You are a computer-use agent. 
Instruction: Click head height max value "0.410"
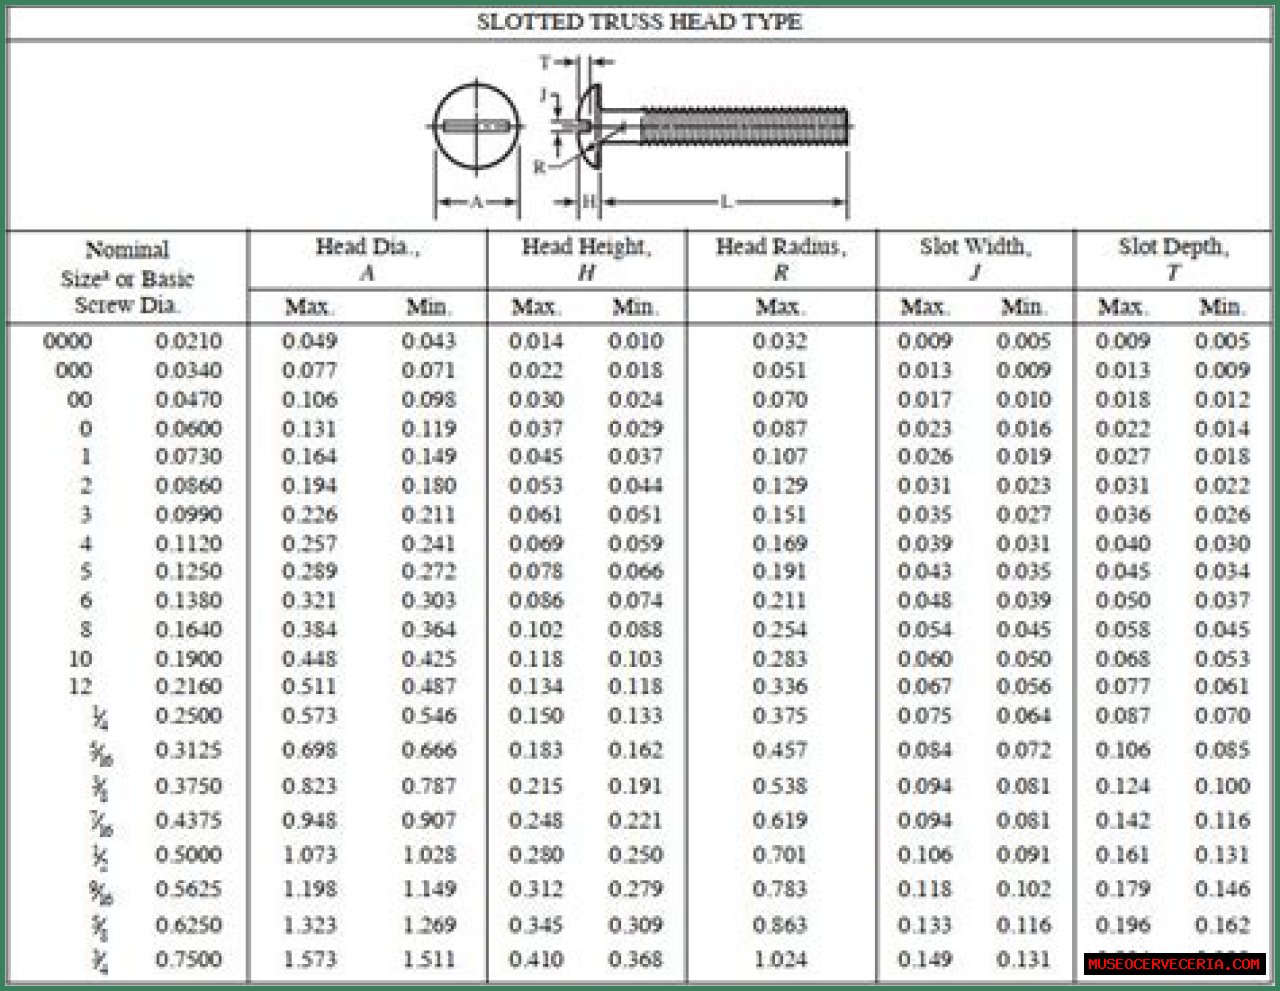536,960
